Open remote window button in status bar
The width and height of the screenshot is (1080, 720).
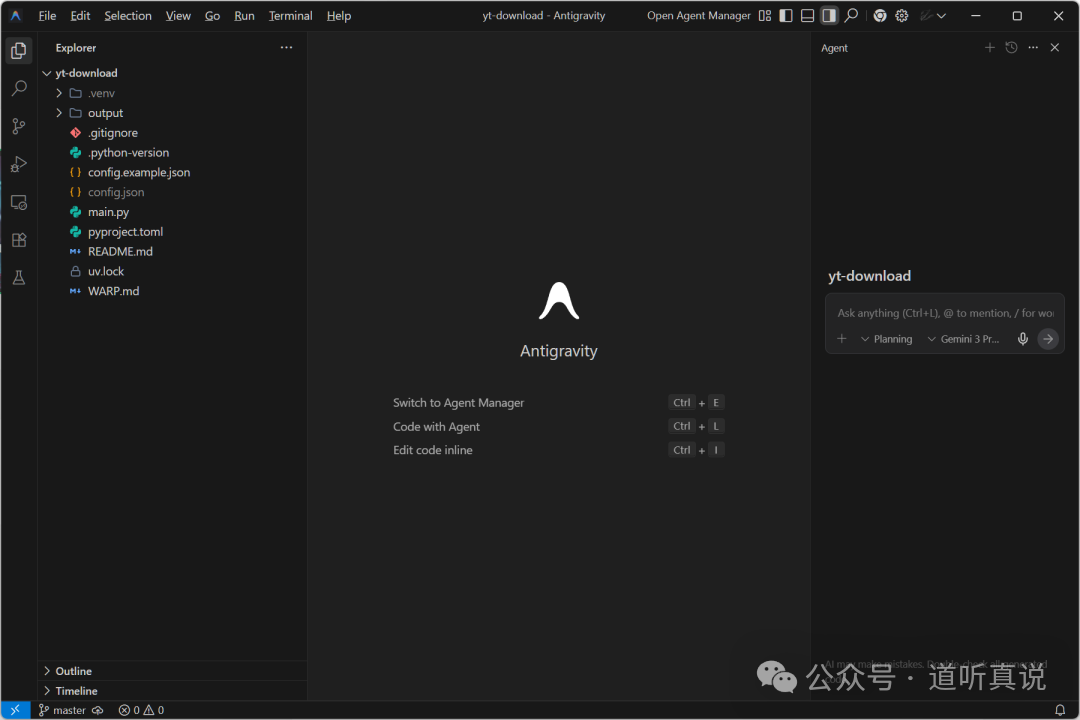click(15, 710)
